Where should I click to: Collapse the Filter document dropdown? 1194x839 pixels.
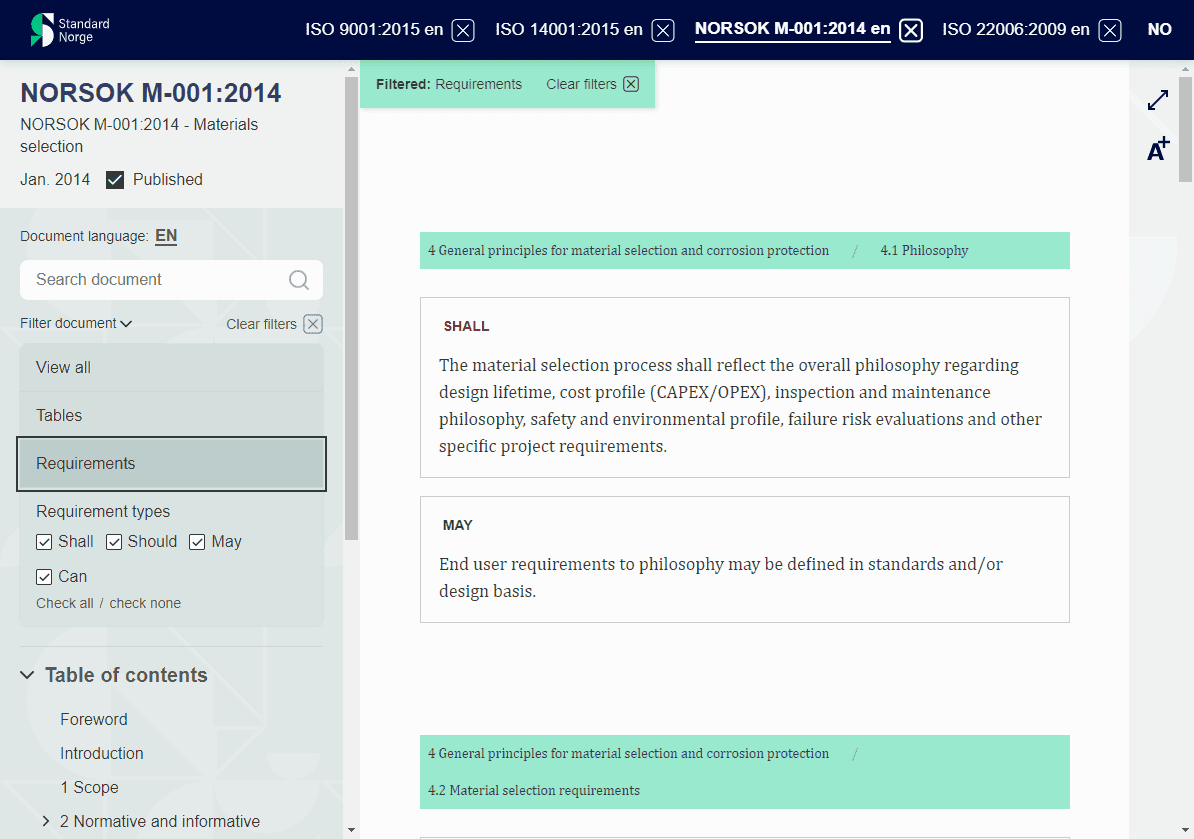tap(76, 324)
